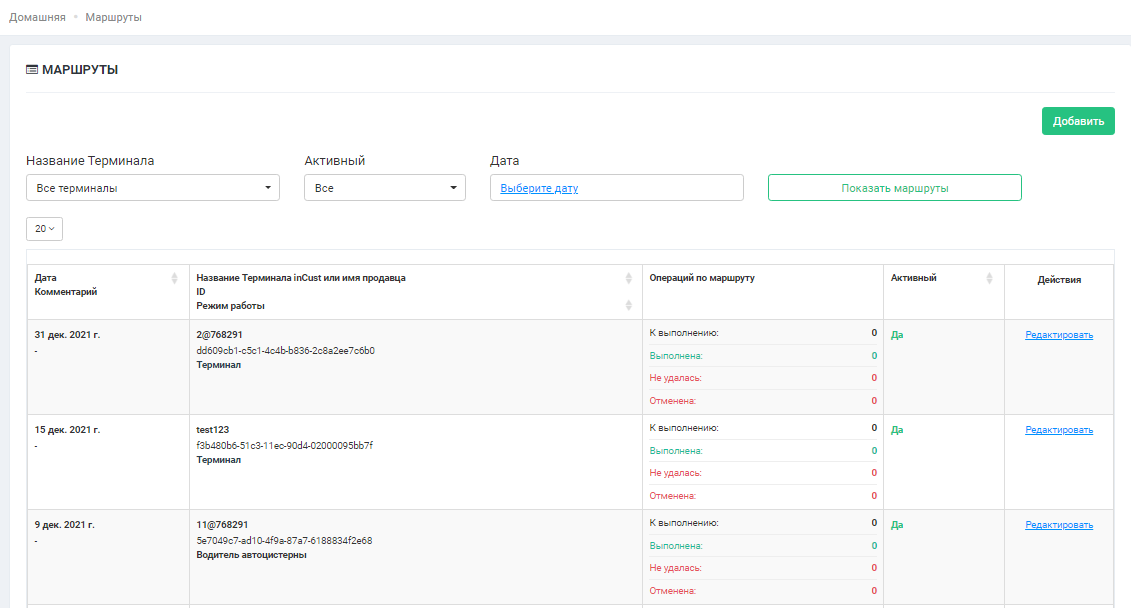Image resolution: width=1131 pixels, height=608 pixels.
Task: Click the Дата input field
Action: 660,188
